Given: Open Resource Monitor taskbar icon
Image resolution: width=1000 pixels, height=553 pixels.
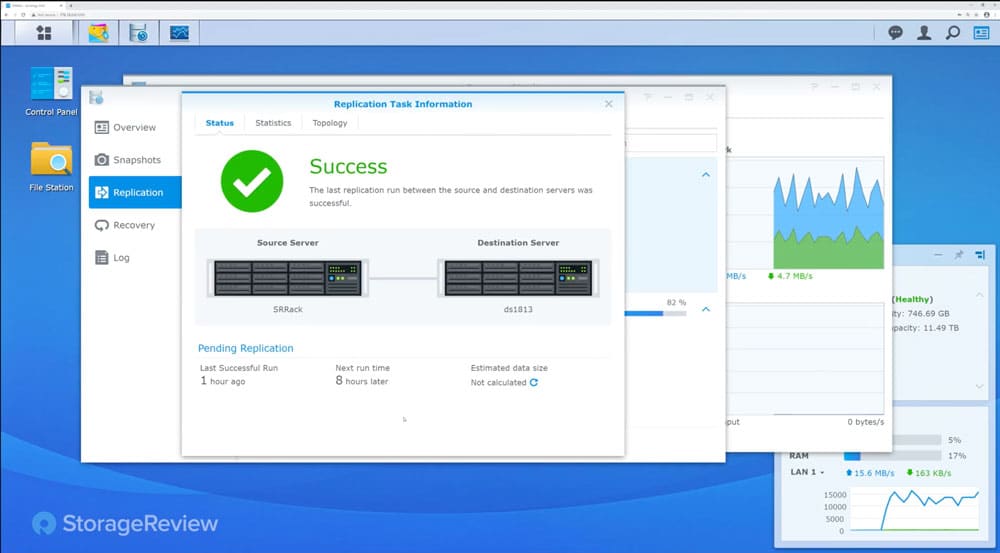Looking at the screenshot, I should click(x=179, y=33).
